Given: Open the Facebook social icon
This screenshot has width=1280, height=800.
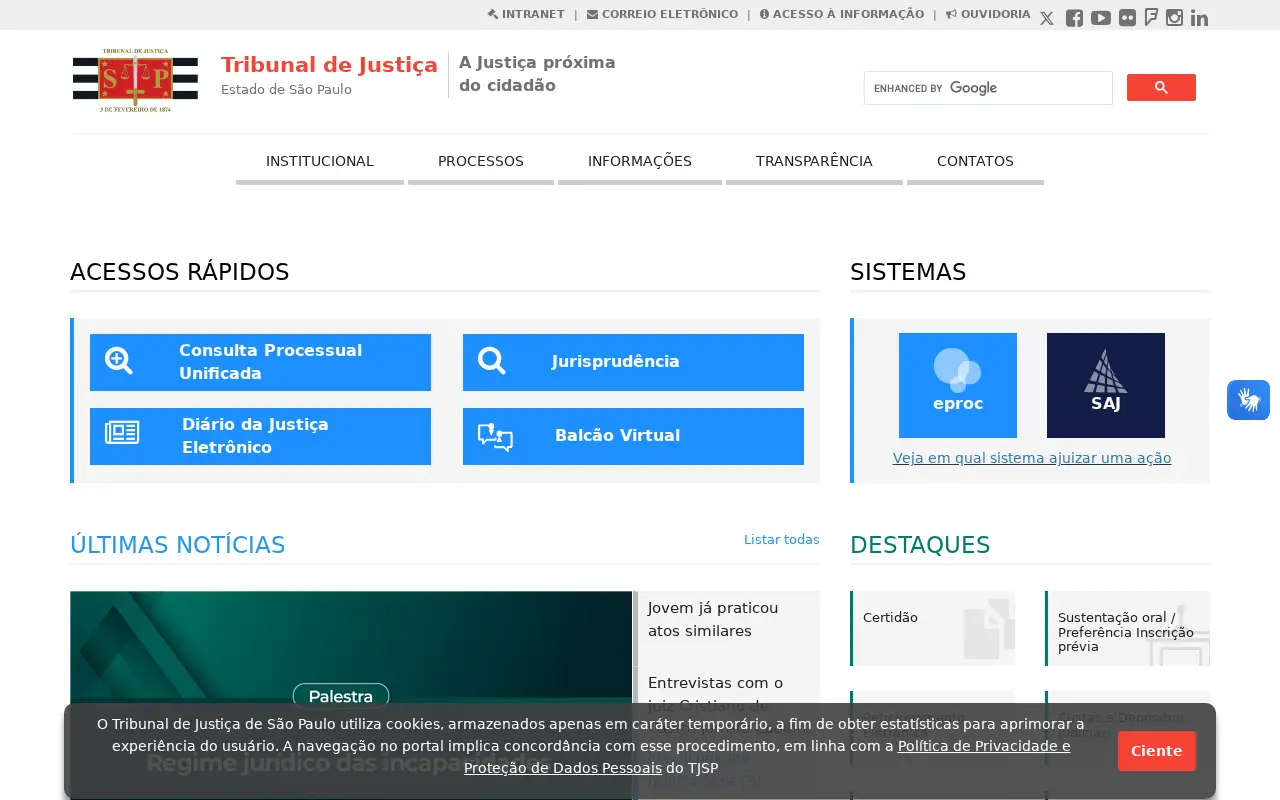Looking at the screenshot, I should click(x=1074, y=18).
